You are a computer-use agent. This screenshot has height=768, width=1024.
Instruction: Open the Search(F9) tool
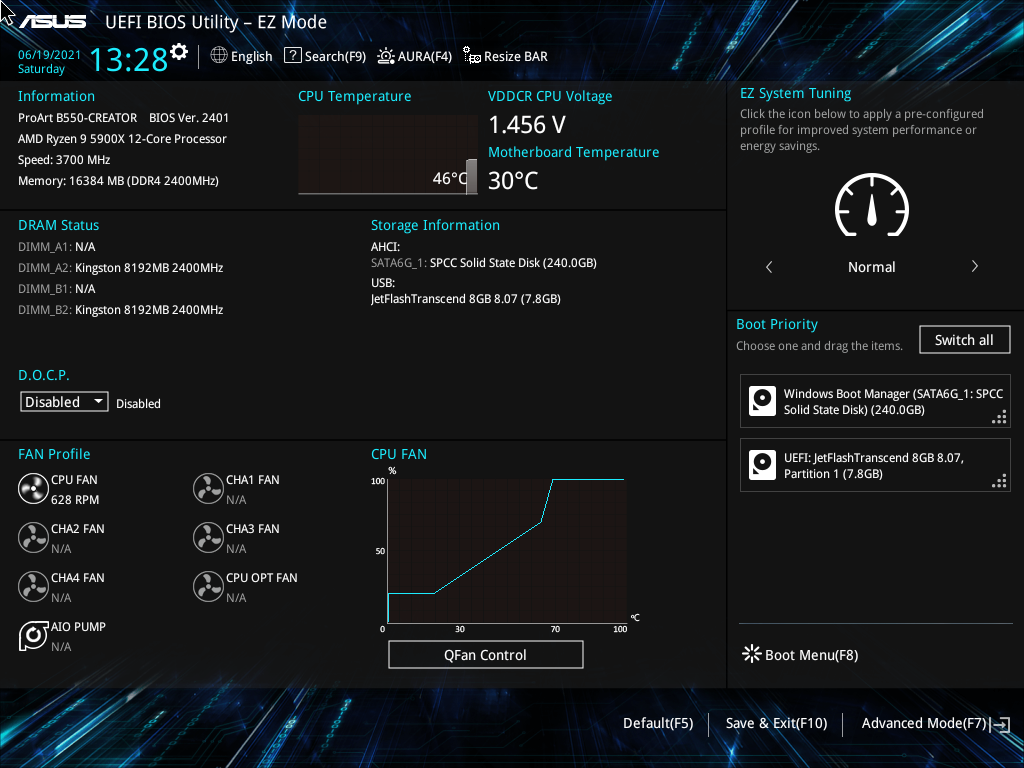[324, 56]
